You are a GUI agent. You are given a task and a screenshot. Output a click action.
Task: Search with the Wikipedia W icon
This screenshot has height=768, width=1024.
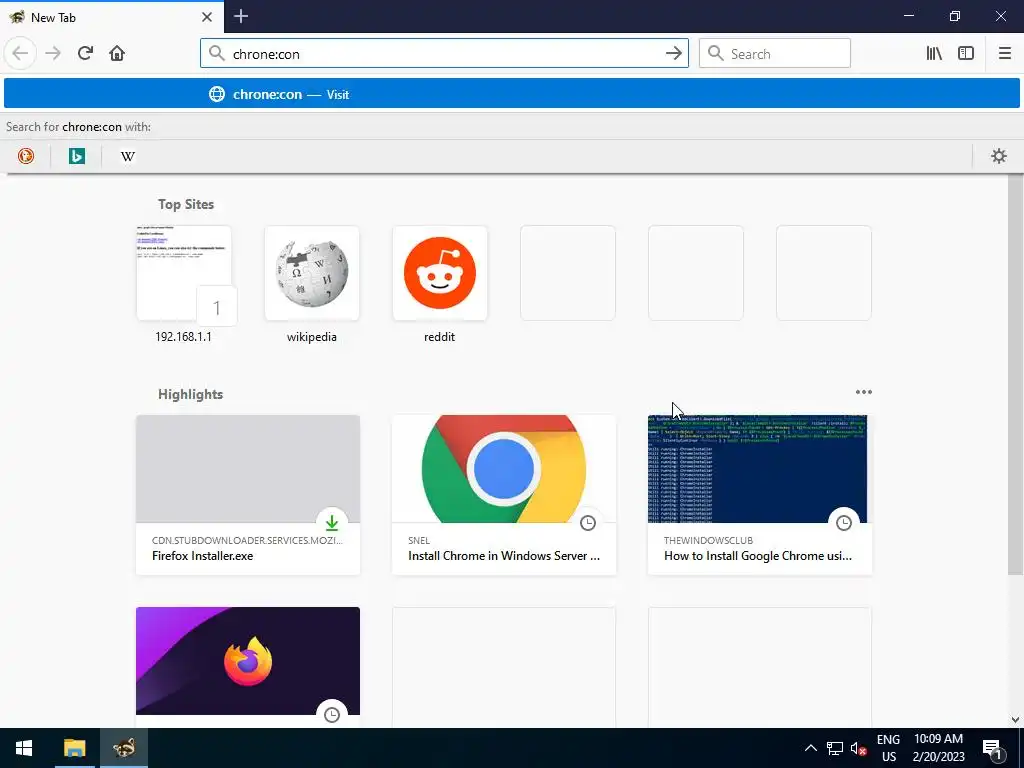(x=128, y=156)
